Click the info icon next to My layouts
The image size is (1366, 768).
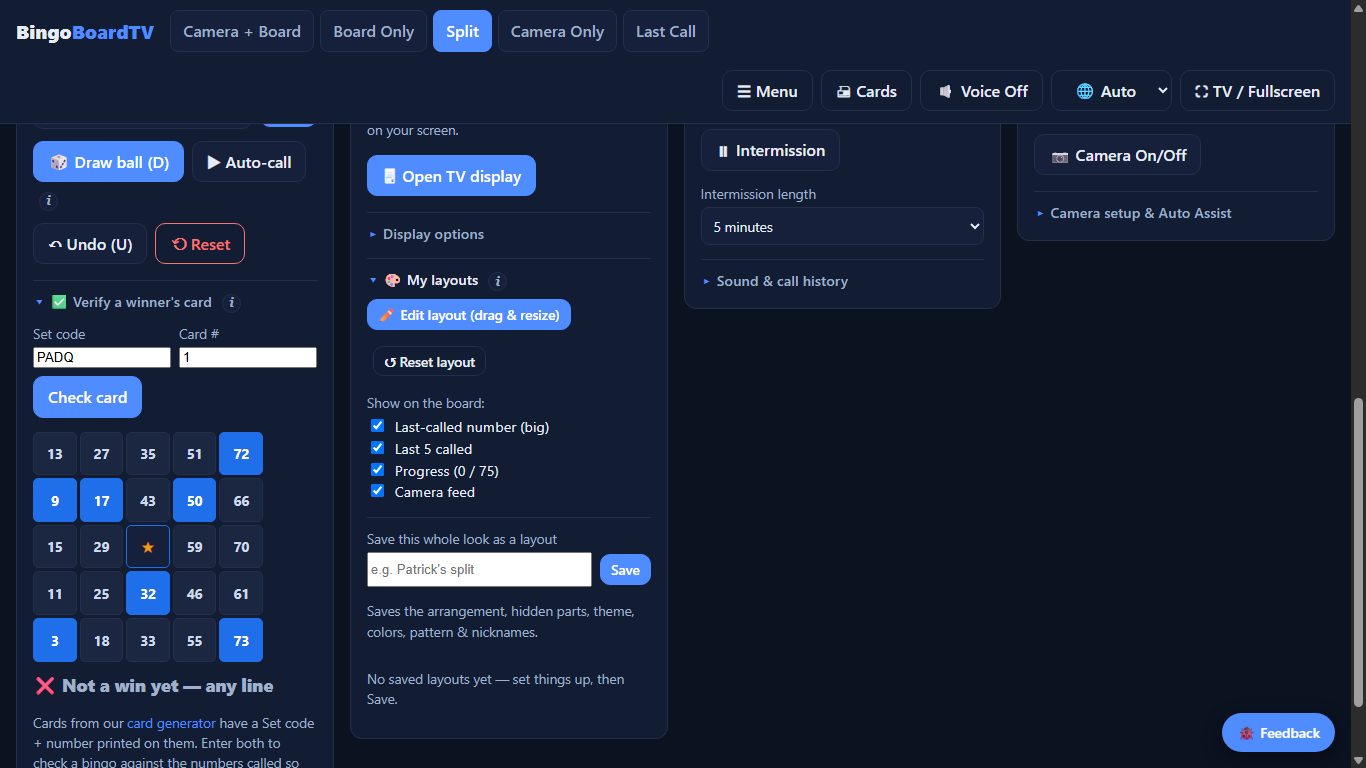[497, 281]
